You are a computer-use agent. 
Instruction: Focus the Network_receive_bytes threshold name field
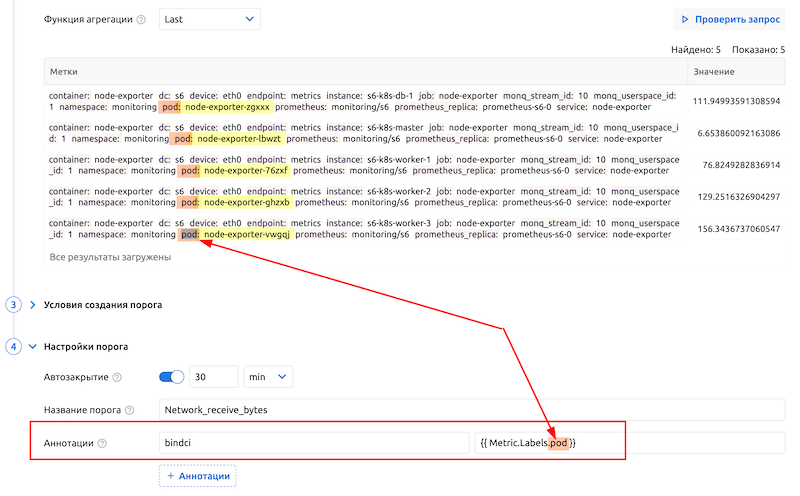point(470,410)
